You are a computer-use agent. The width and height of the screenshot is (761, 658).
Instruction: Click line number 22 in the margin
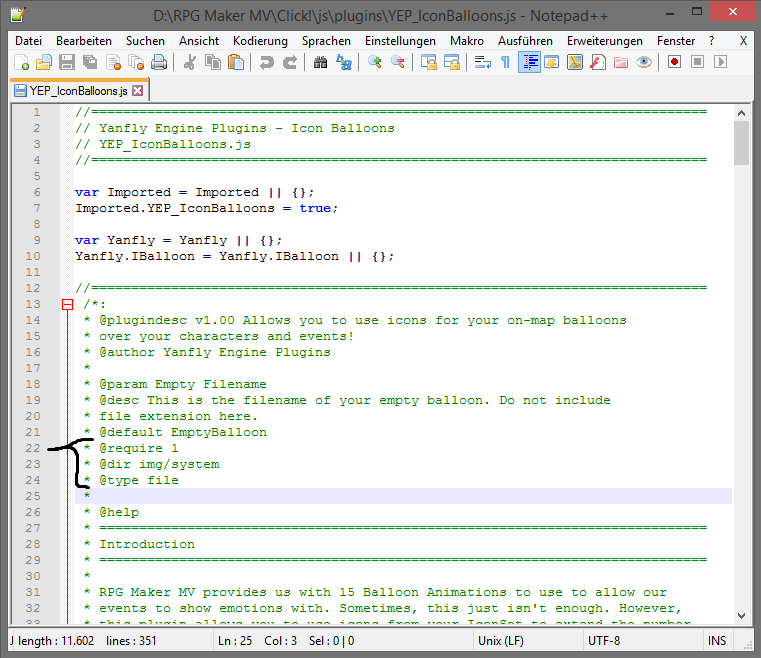click(x=33, y=448)
